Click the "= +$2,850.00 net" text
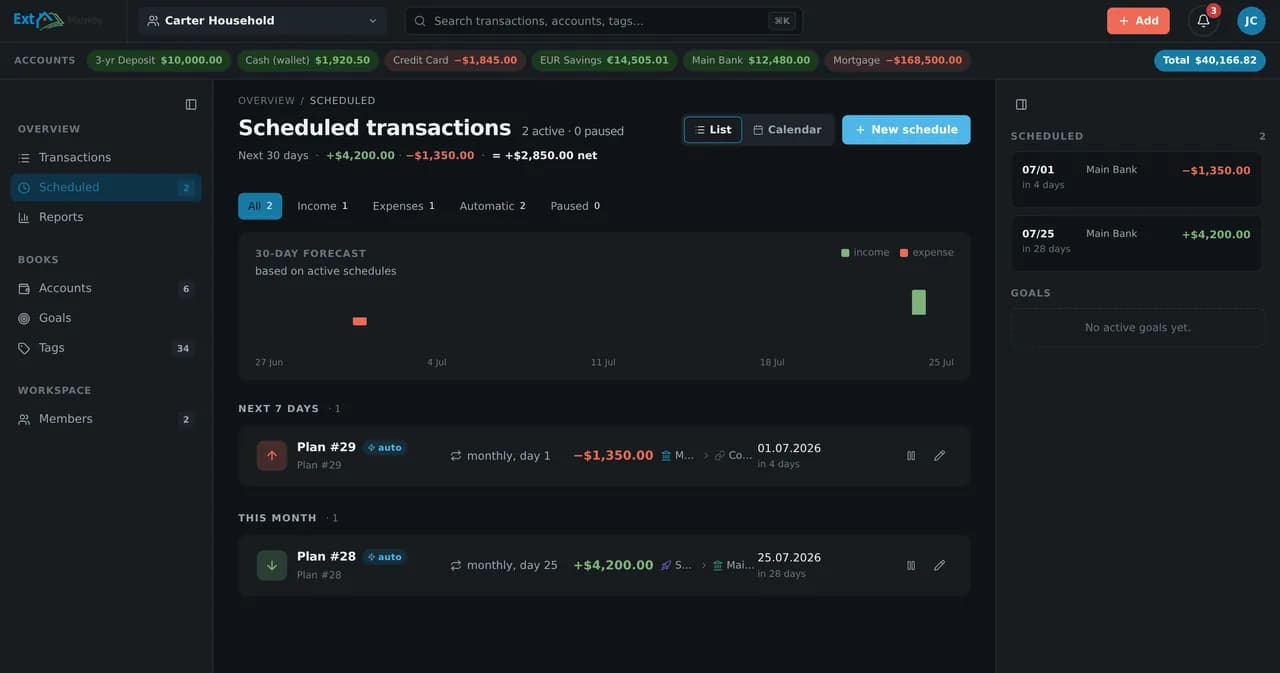This screenshot has height=673, width=1280. [545, 156]
